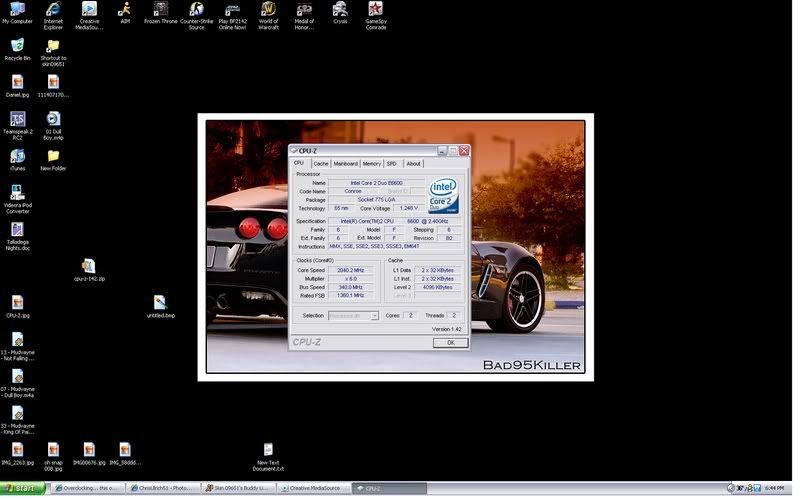
Task: Open the About tab in CPU-Z
Action: 413,163
